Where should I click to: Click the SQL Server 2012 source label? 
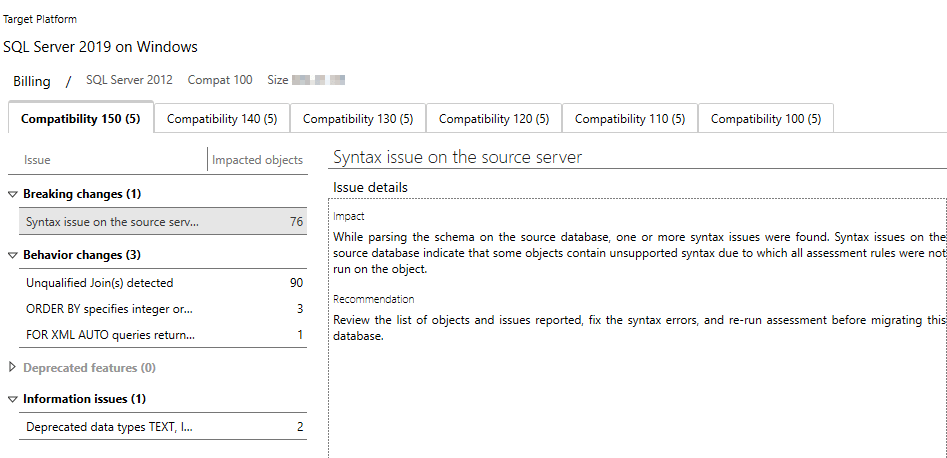pos(129,80)
